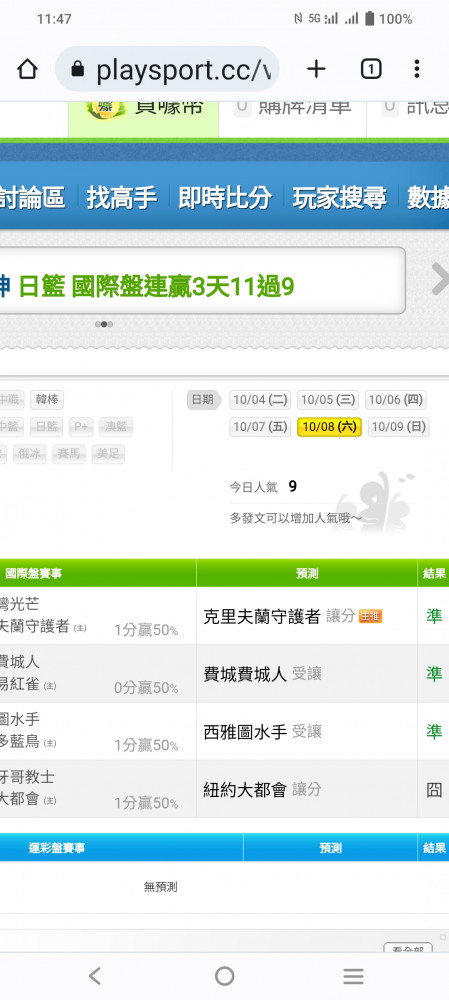The width and height of the screenshot is (449, 1000).
Task: Select the 俄冰 league filter
Action: (30, 454)
